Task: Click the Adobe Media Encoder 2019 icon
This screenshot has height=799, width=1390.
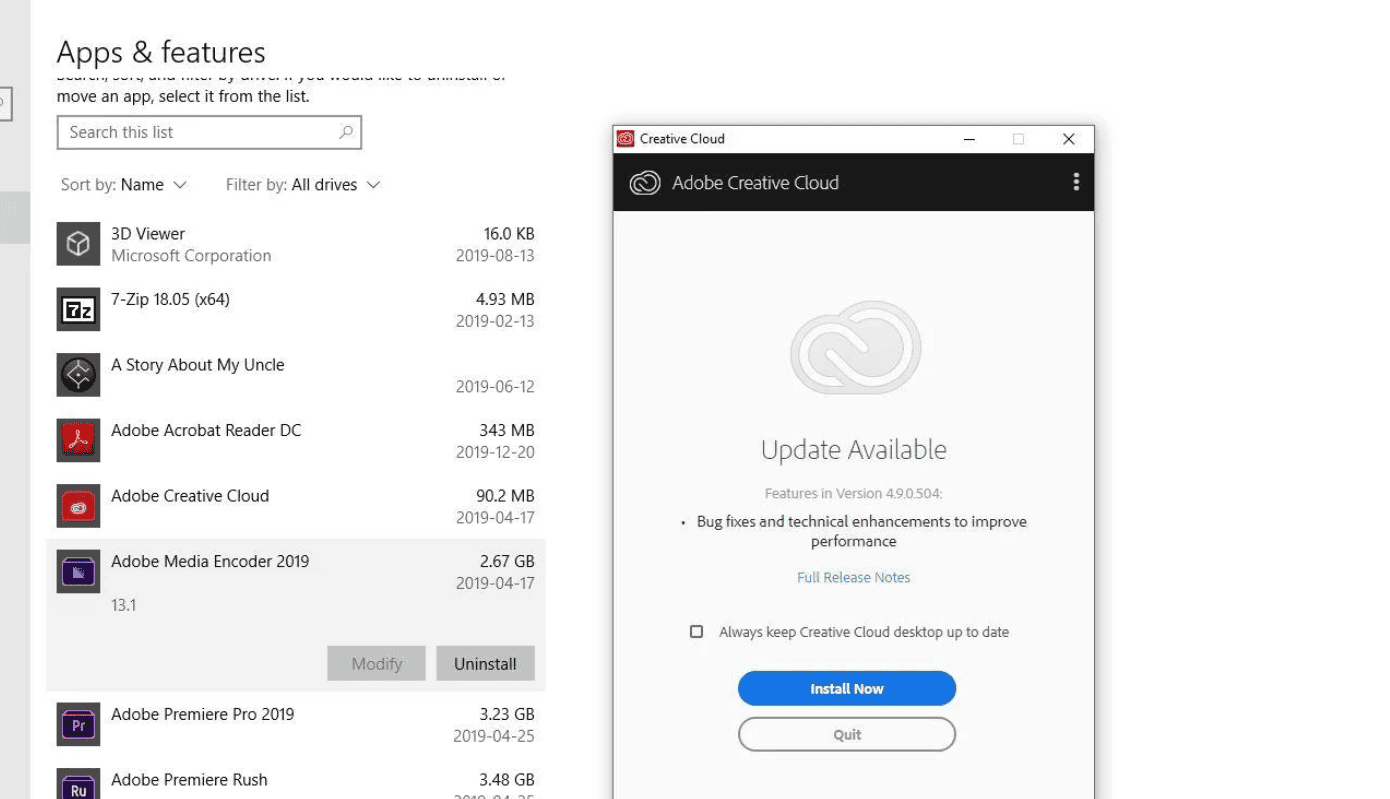Action: click(78, 571)
